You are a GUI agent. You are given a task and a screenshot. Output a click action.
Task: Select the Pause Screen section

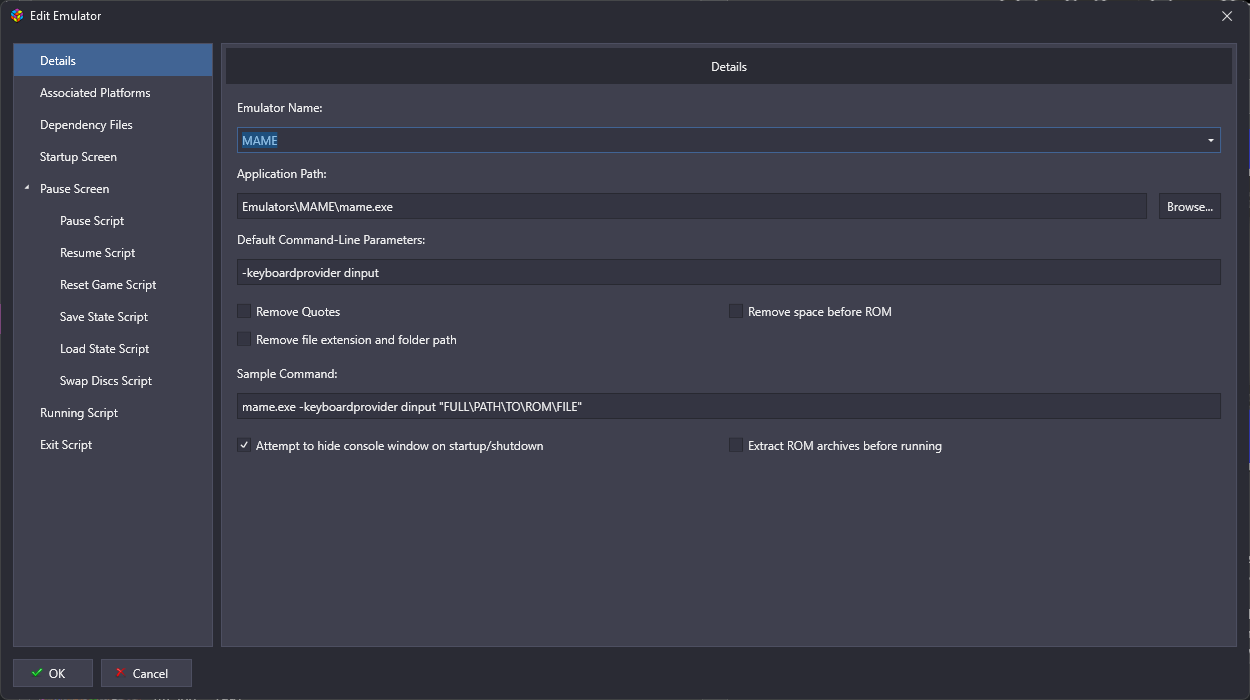click(74, 188)
